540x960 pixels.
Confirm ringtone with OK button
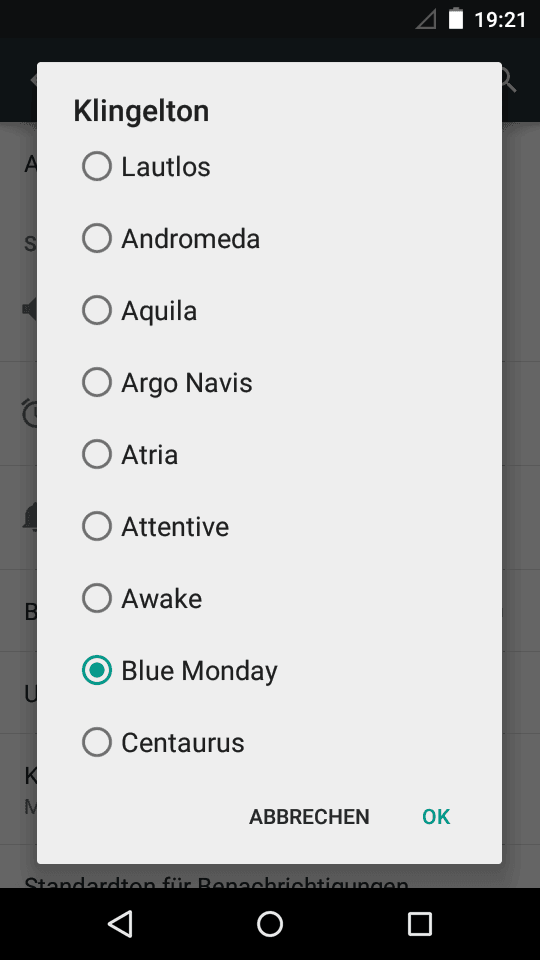[x=436, y=817]
